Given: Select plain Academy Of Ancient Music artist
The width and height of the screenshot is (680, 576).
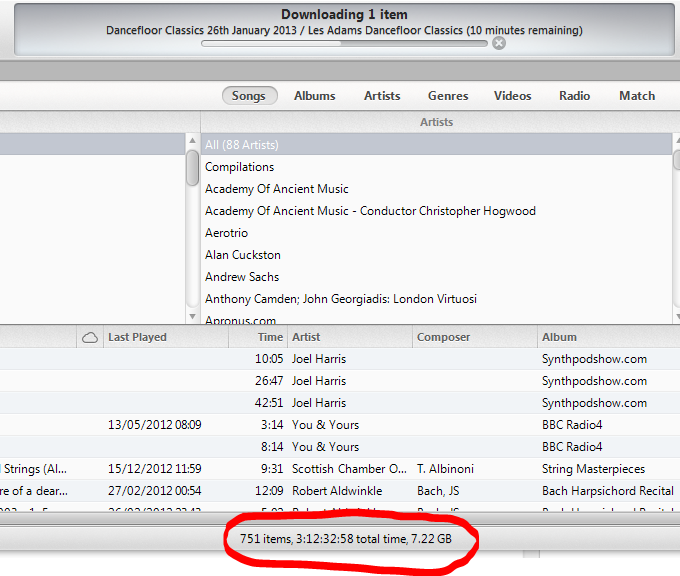Looking at the screenshot, I should (436, 189).
